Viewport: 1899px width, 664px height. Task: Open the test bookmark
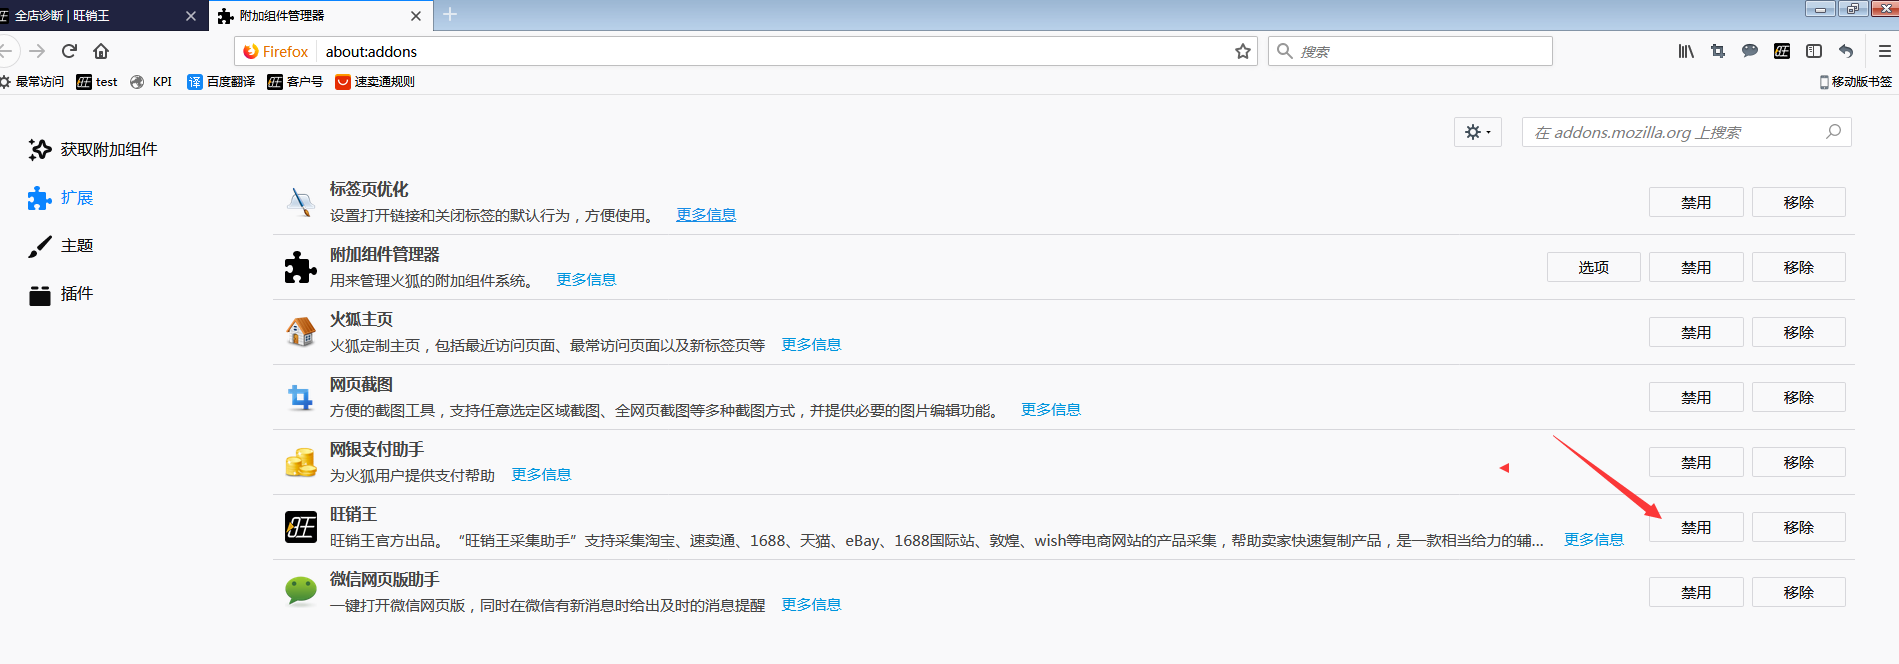[97, 82]
